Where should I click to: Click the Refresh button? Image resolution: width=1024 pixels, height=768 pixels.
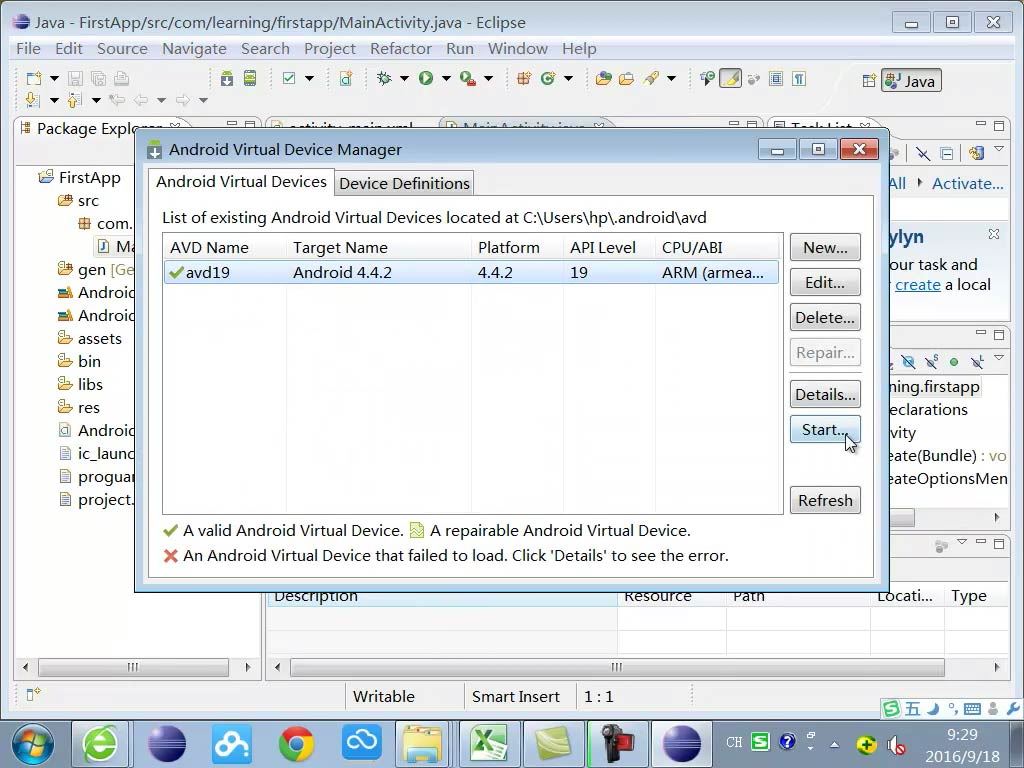pos(825,500)
